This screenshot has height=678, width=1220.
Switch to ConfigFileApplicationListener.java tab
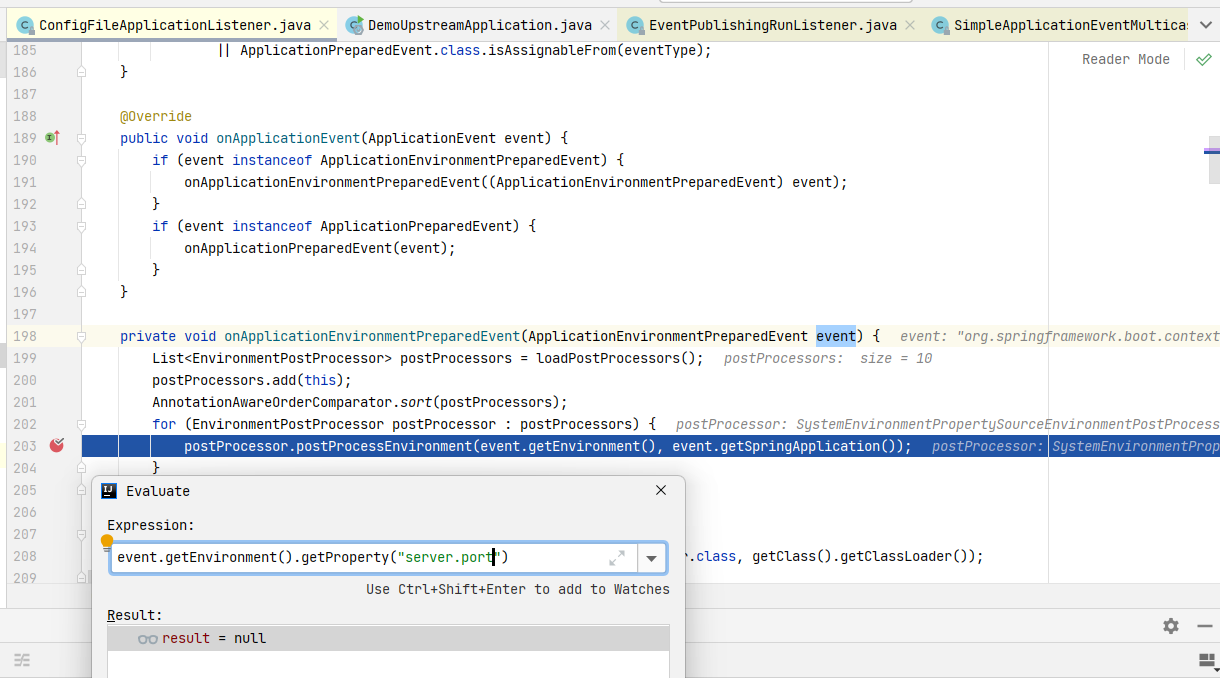174,25
